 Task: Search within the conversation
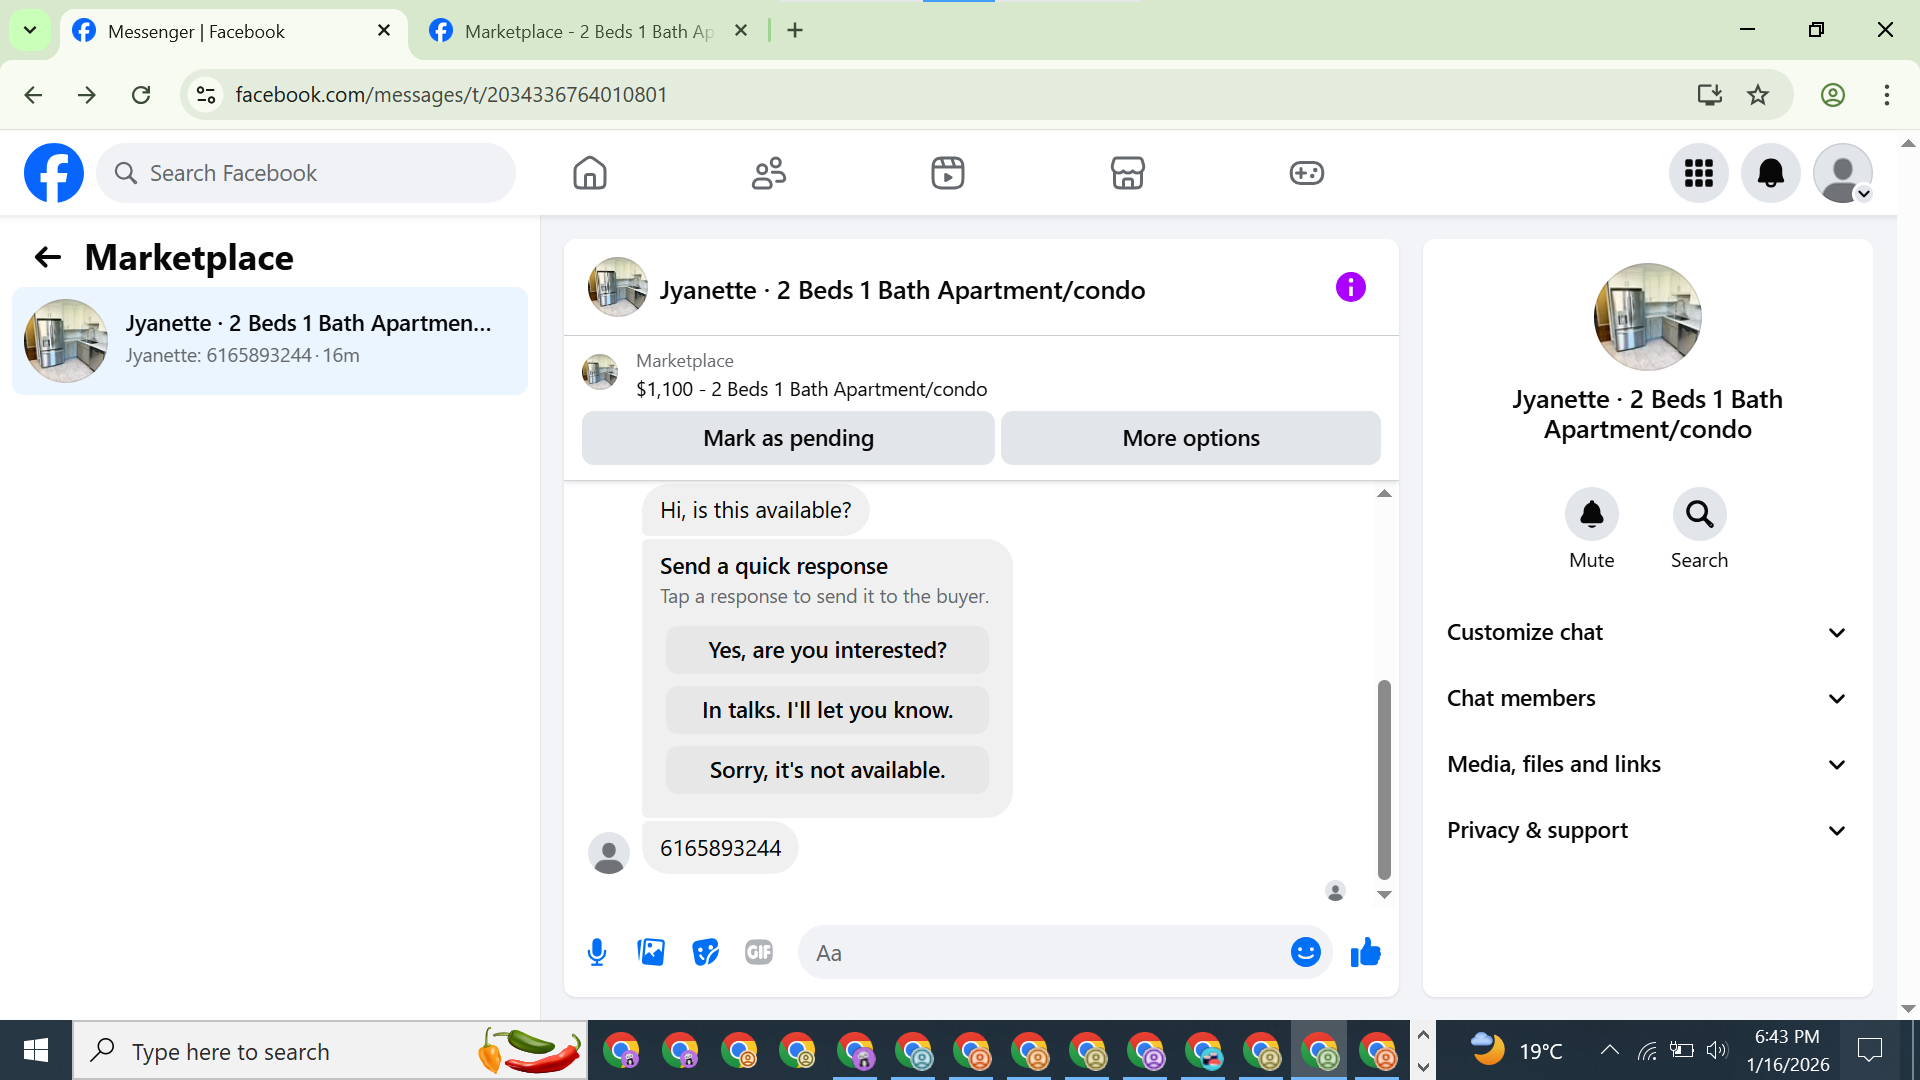click(x=1699, y=515)
